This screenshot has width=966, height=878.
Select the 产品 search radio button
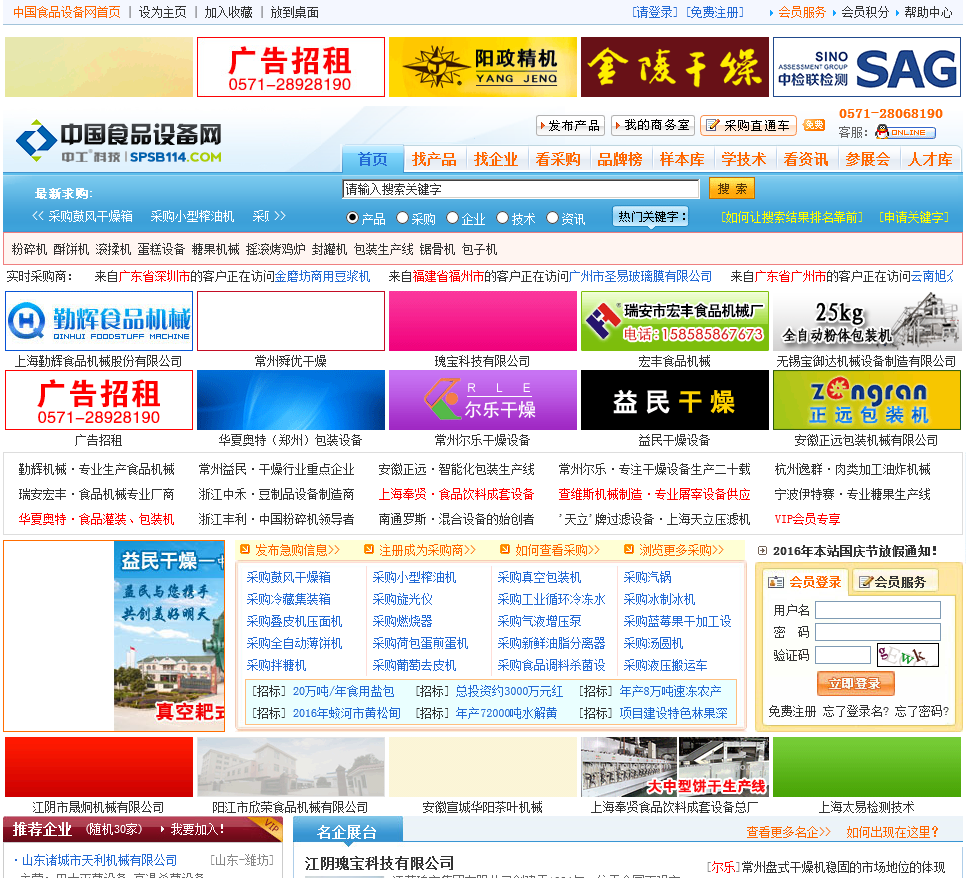[352, 217]
